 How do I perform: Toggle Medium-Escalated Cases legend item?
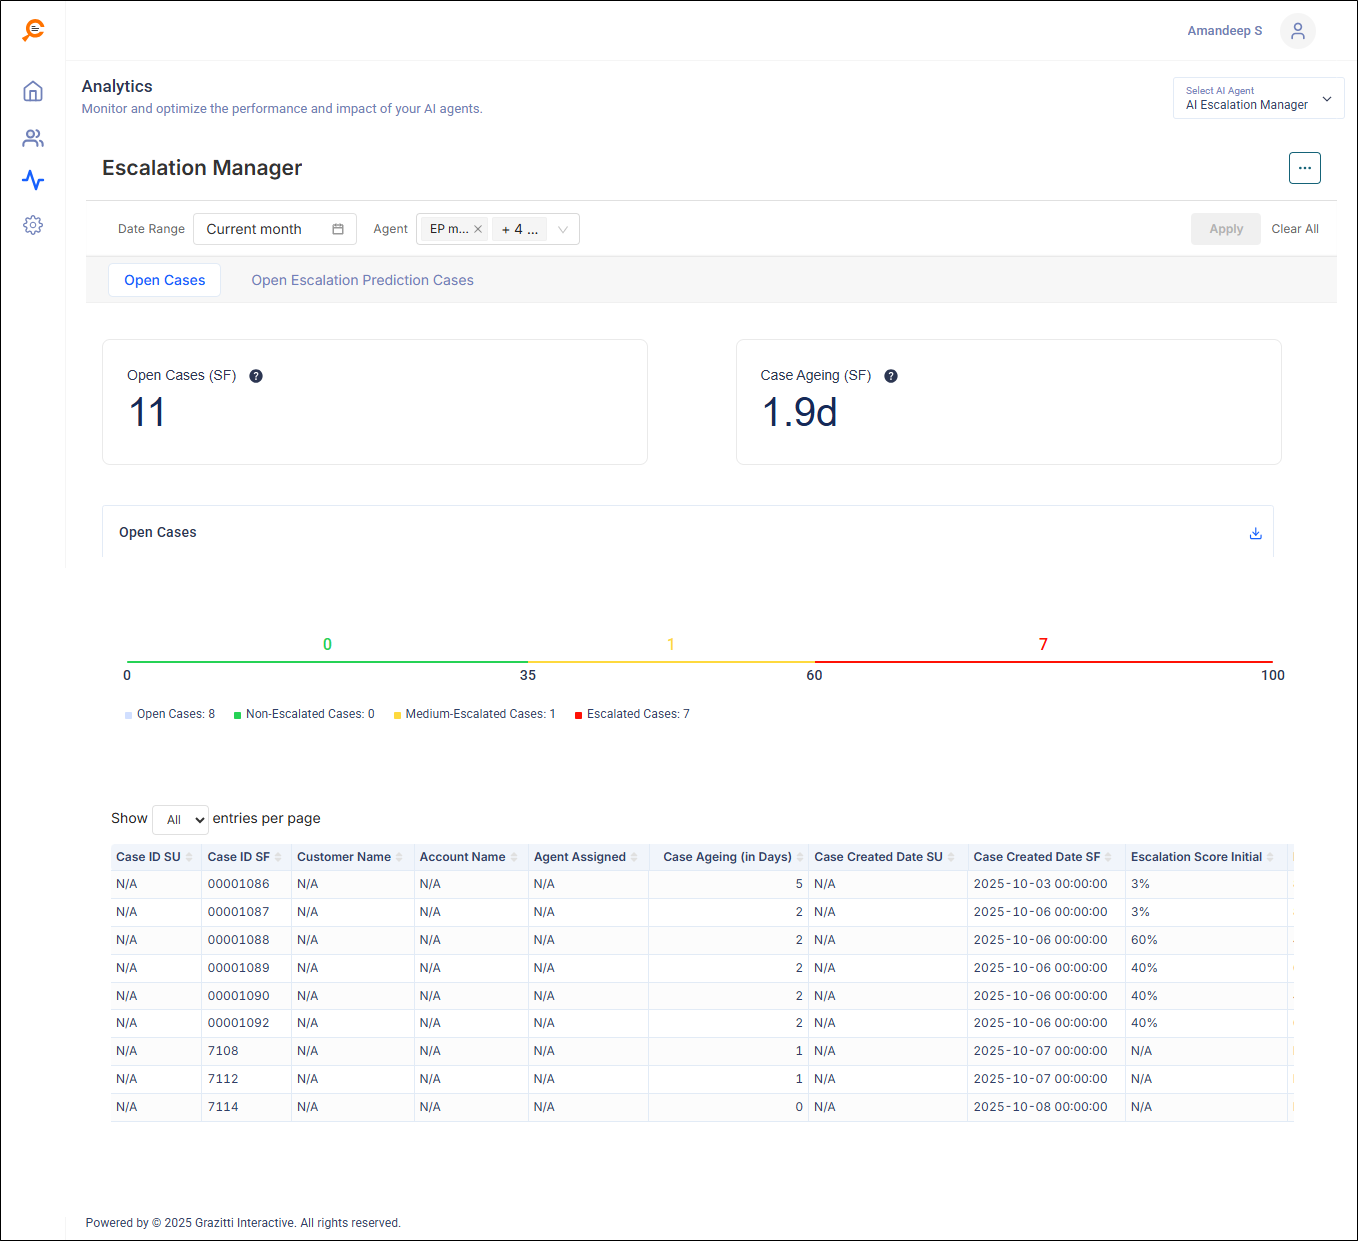pos(474,714)
